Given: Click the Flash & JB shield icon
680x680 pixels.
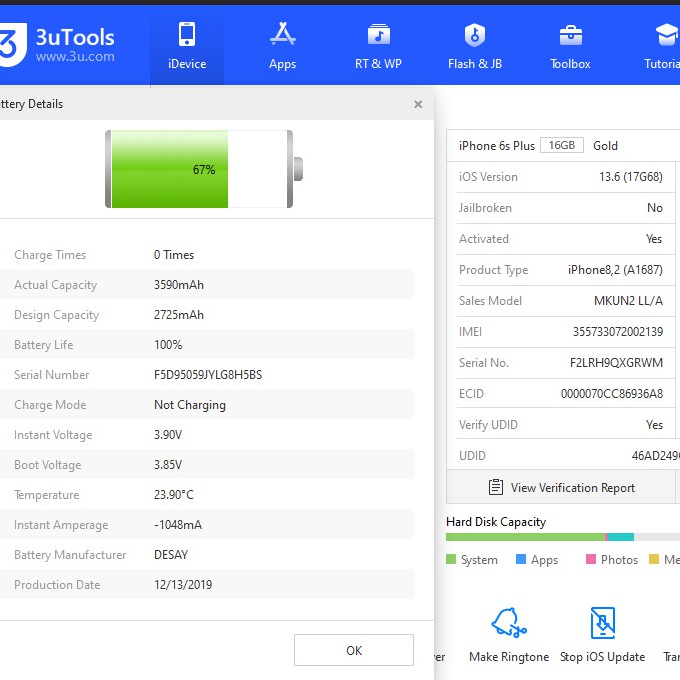Looking at the screenshot, I should (475, 35).
